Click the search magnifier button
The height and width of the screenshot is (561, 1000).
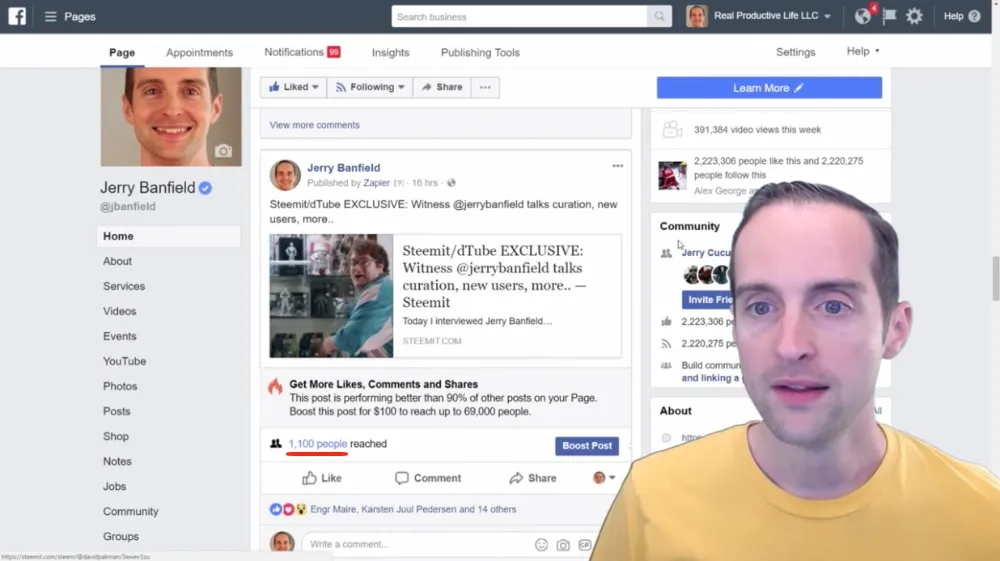tap(659, 17)
